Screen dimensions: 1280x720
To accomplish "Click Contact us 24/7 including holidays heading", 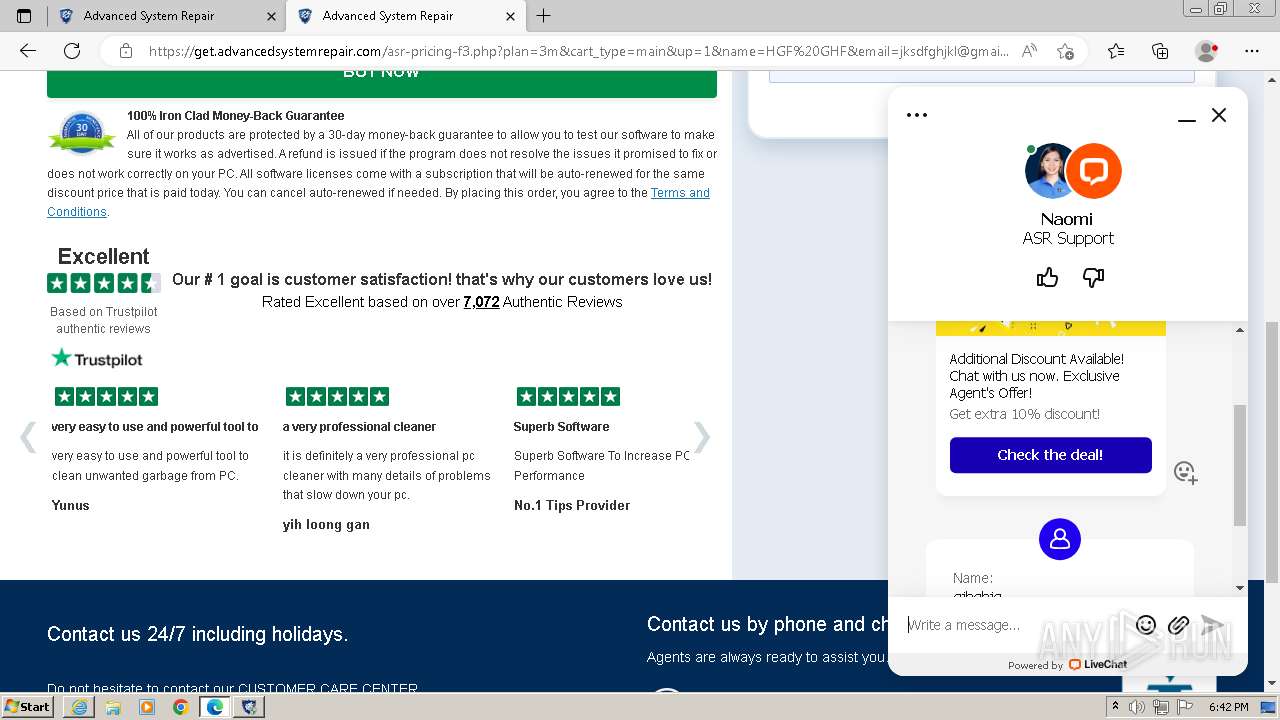I will tap(197, 634).
